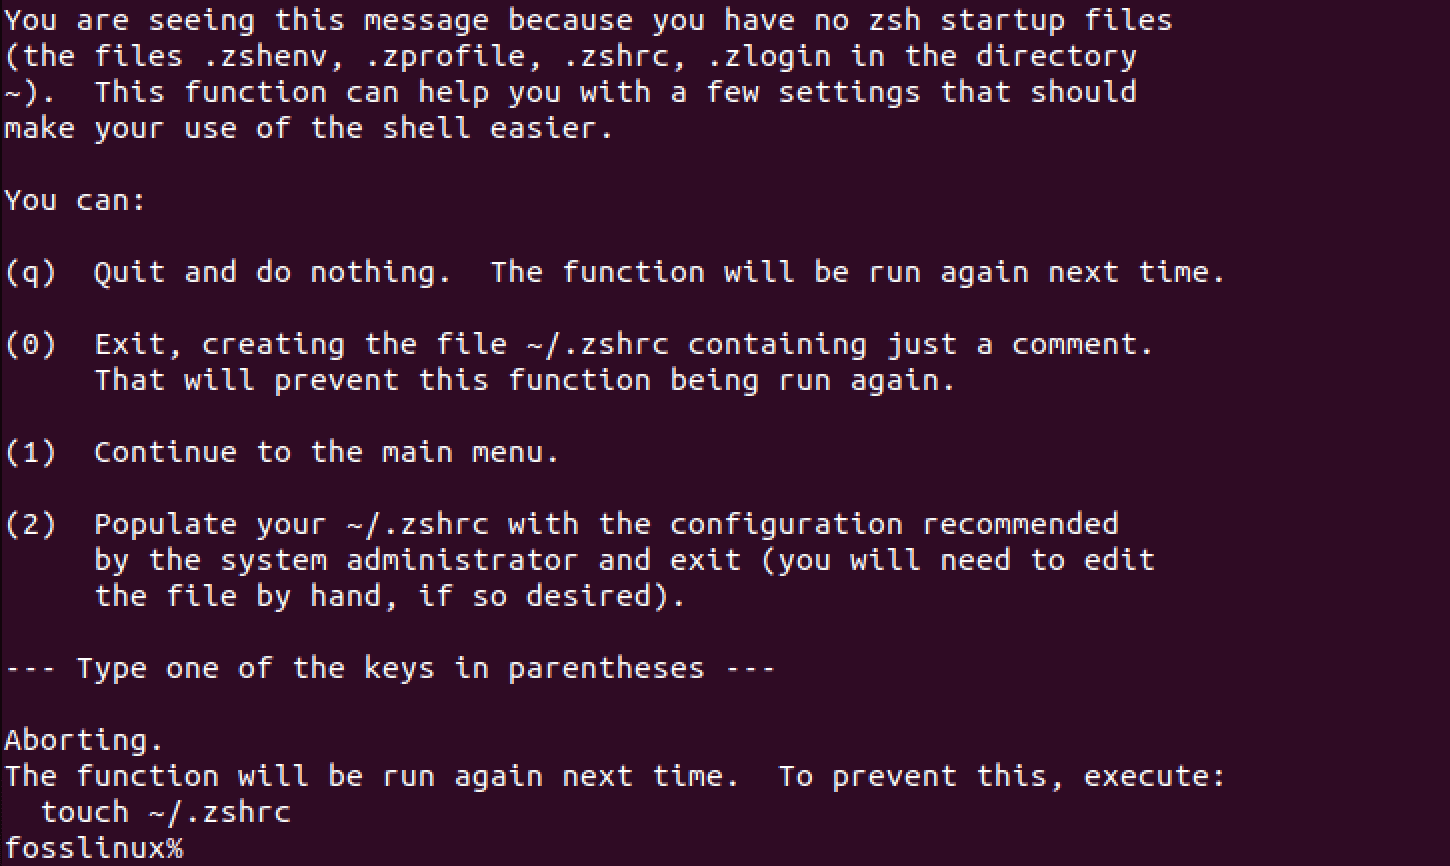The image size is (1450, 866).
Task: Click the fosslinux% shell prompt
Action: [x=93, y=849]
